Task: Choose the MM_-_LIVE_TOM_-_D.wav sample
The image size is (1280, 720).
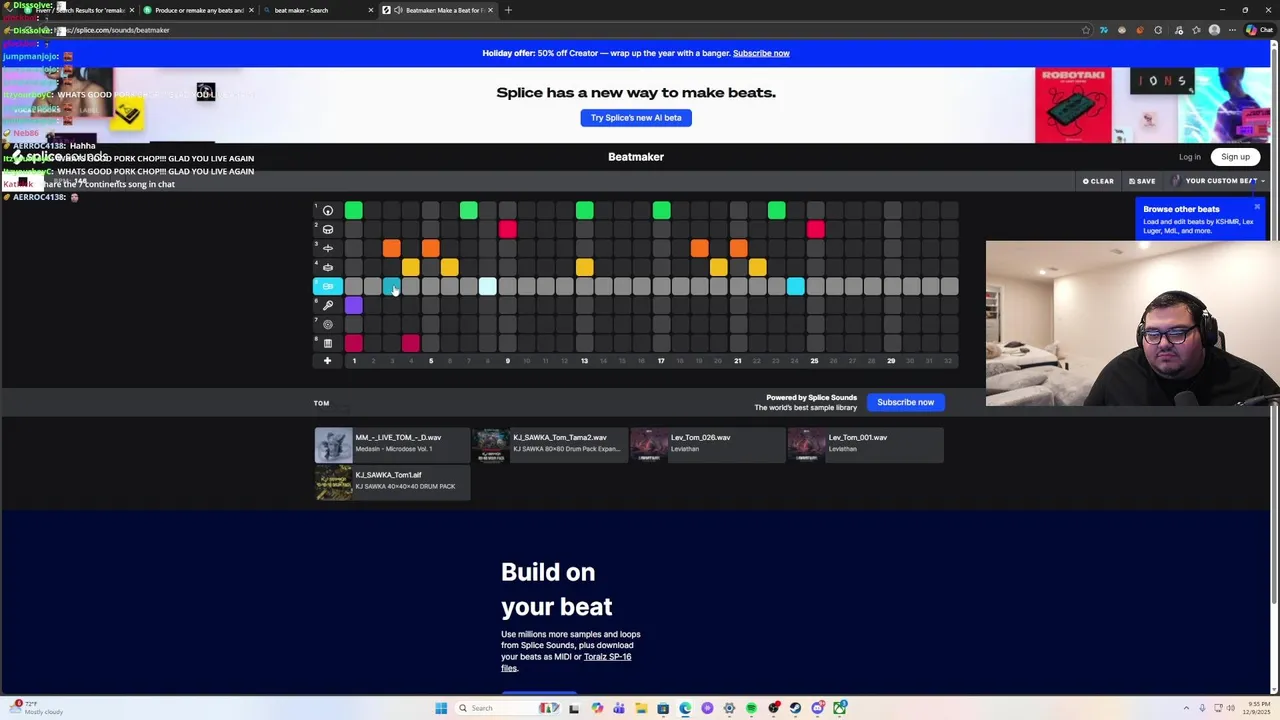Action: point(392,445)
